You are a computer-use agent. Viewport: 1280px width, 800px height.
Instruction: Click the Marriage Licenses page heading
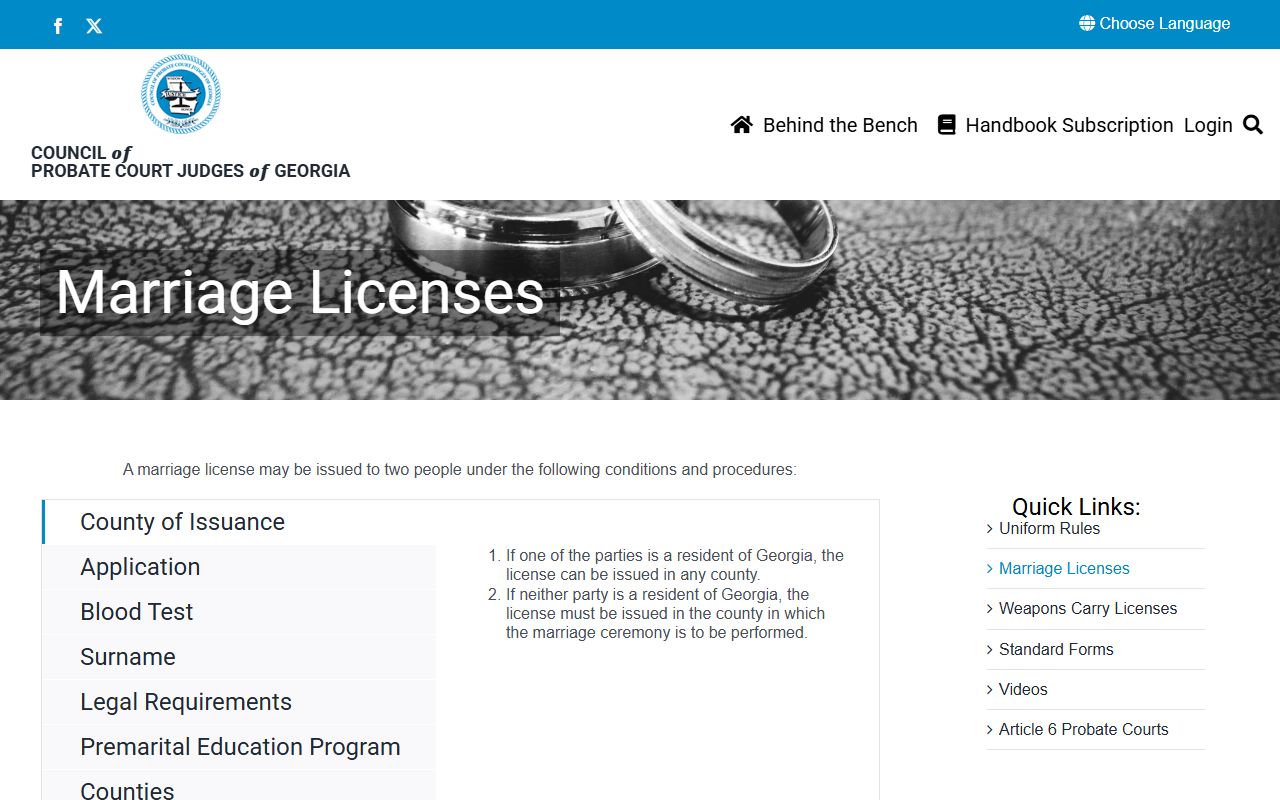[300, 292]
